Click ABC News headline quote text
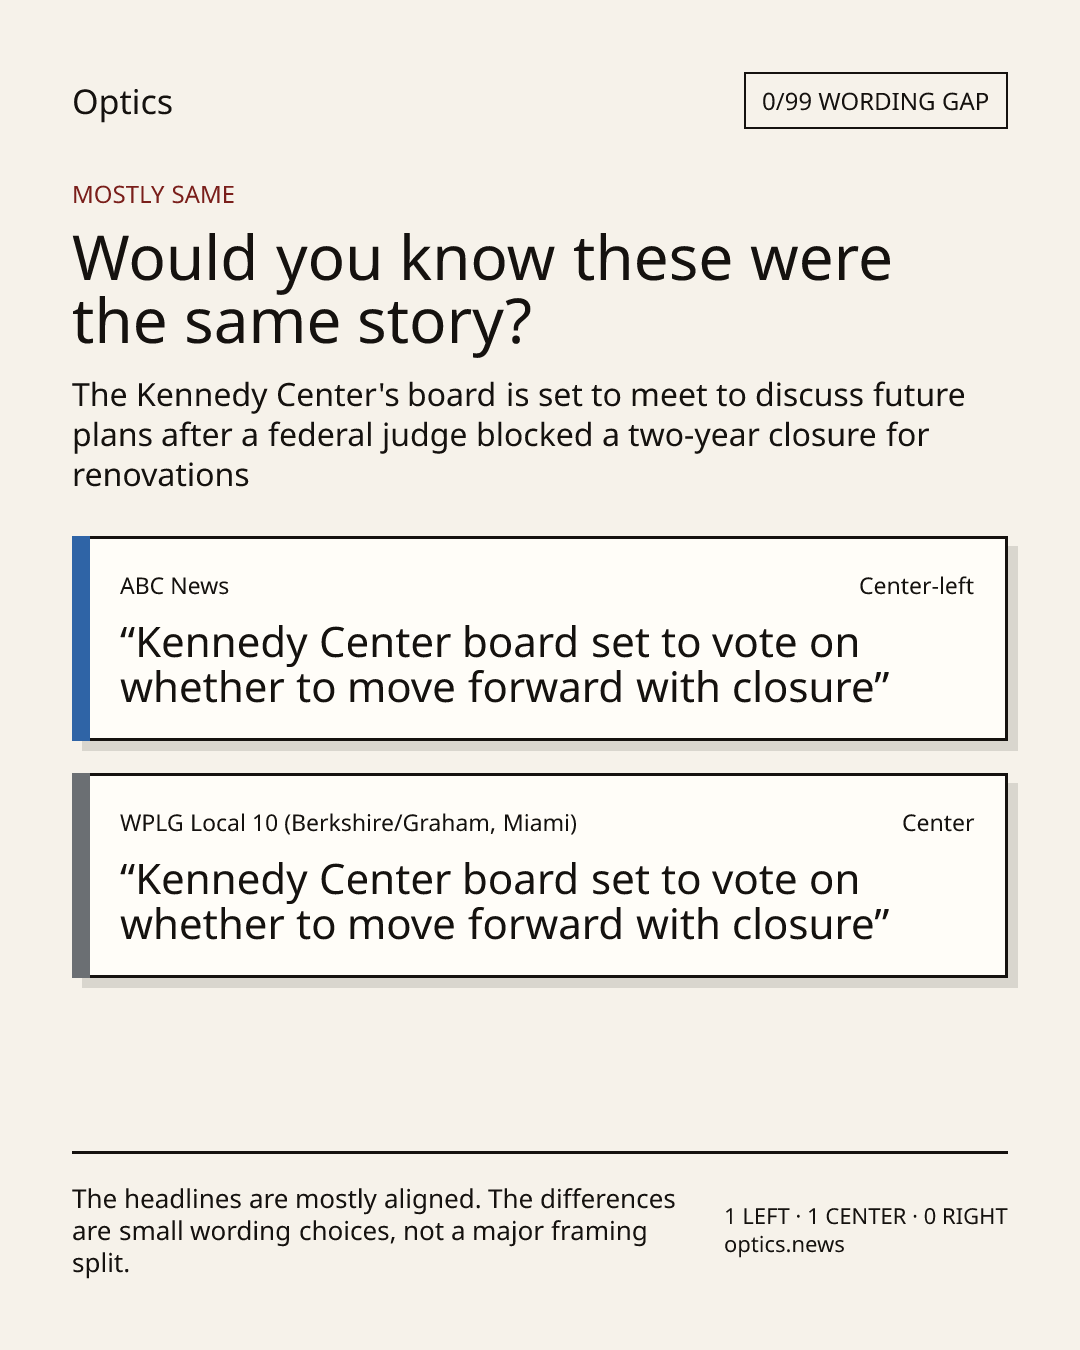The height and width of the screenshot is (1350, 1080). [x=505, y=665]
